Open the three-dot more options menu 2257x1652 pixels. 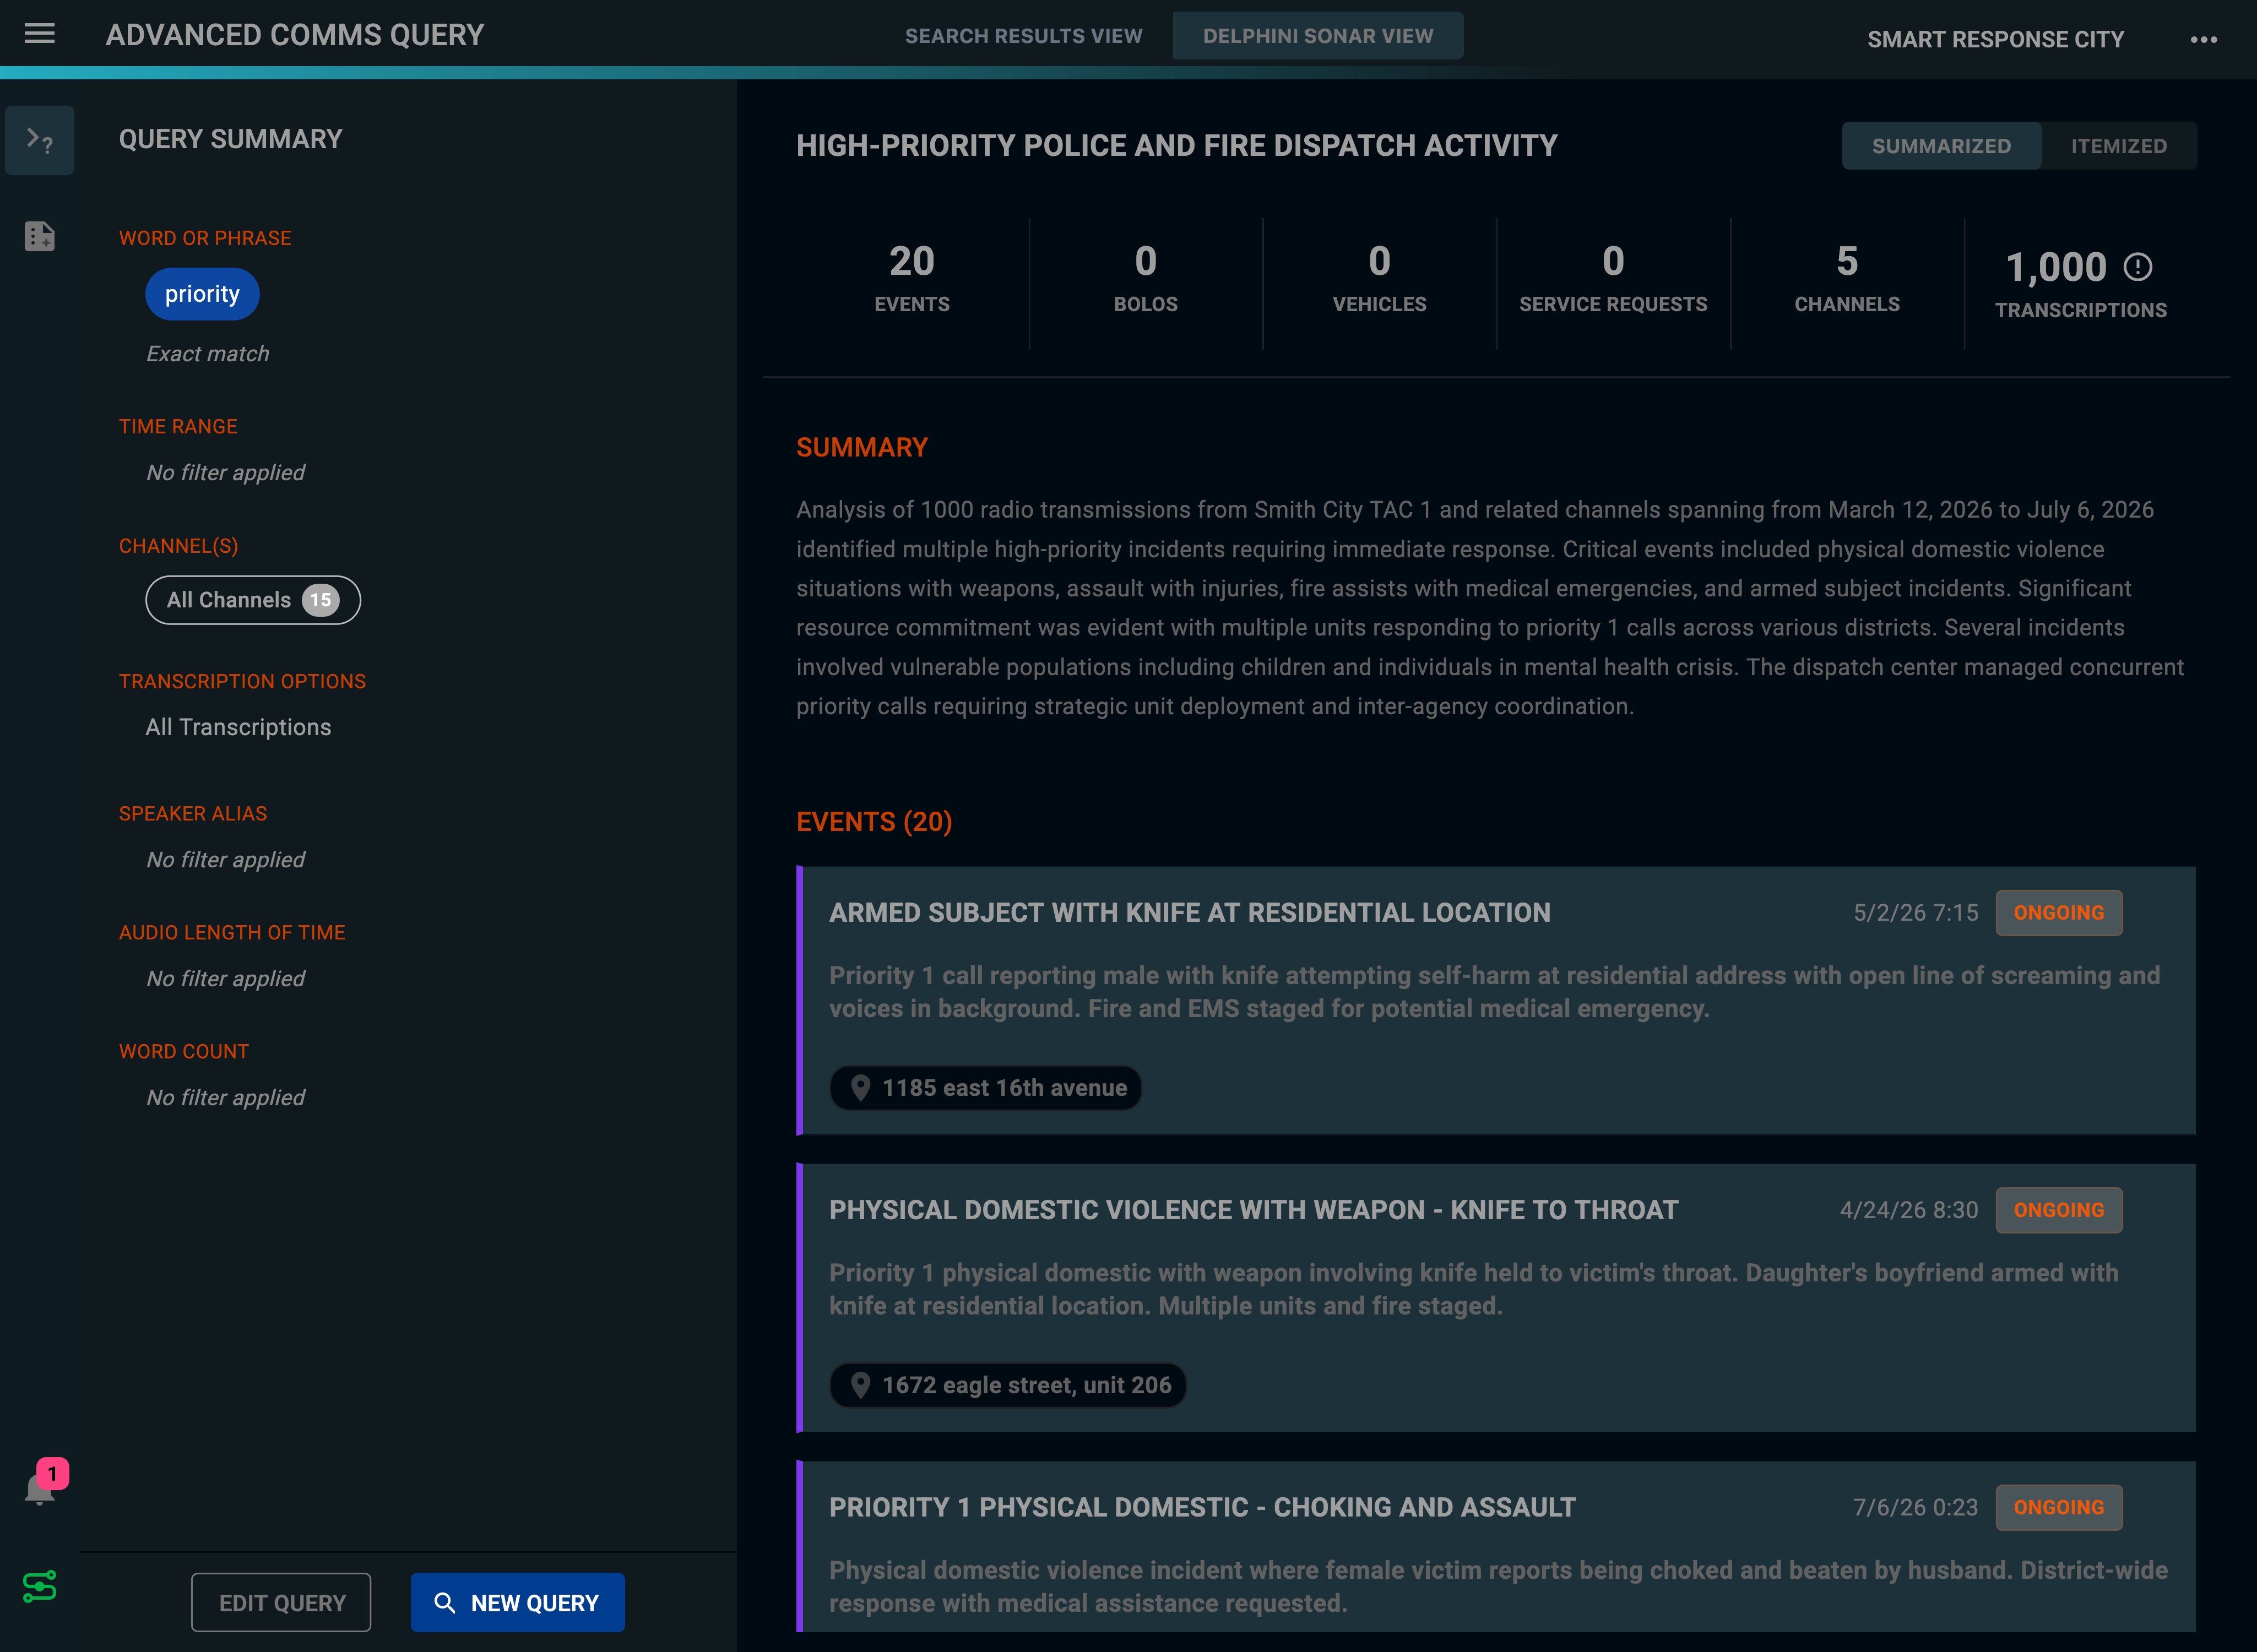coord(2203,40)
